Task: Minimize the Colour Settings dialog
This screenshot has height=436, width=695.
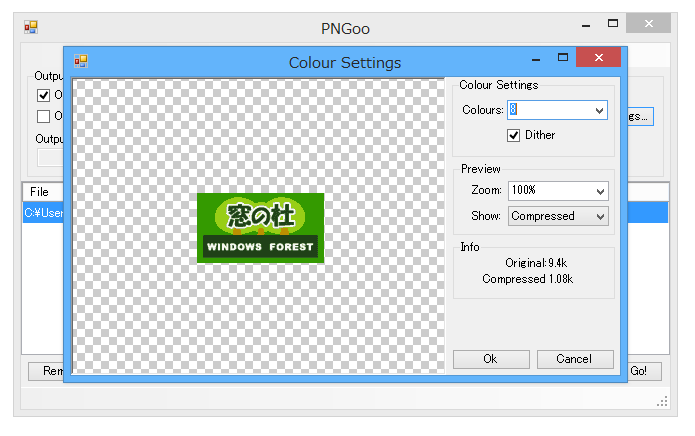Action: (536, 59)
